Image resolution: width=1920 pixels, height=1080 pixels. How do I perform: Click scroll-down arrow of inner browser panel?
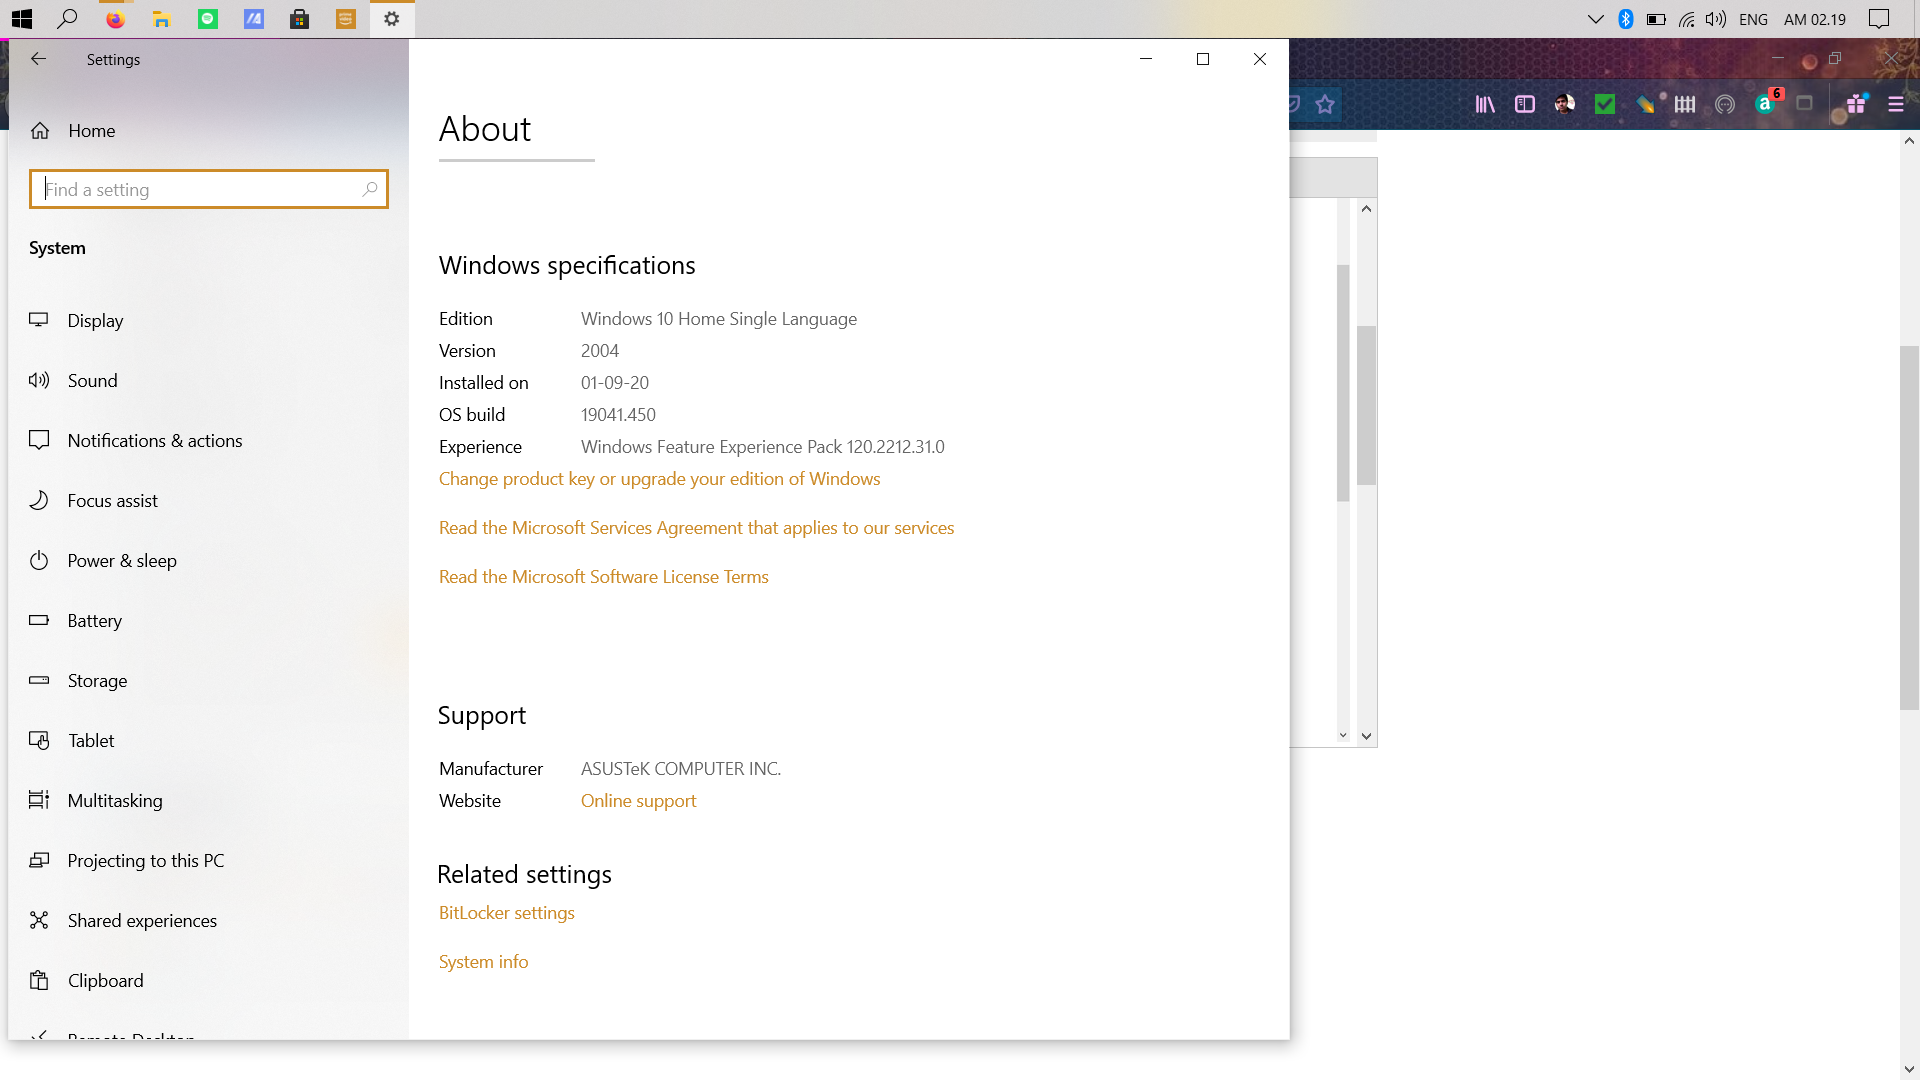click(1366, 736)
